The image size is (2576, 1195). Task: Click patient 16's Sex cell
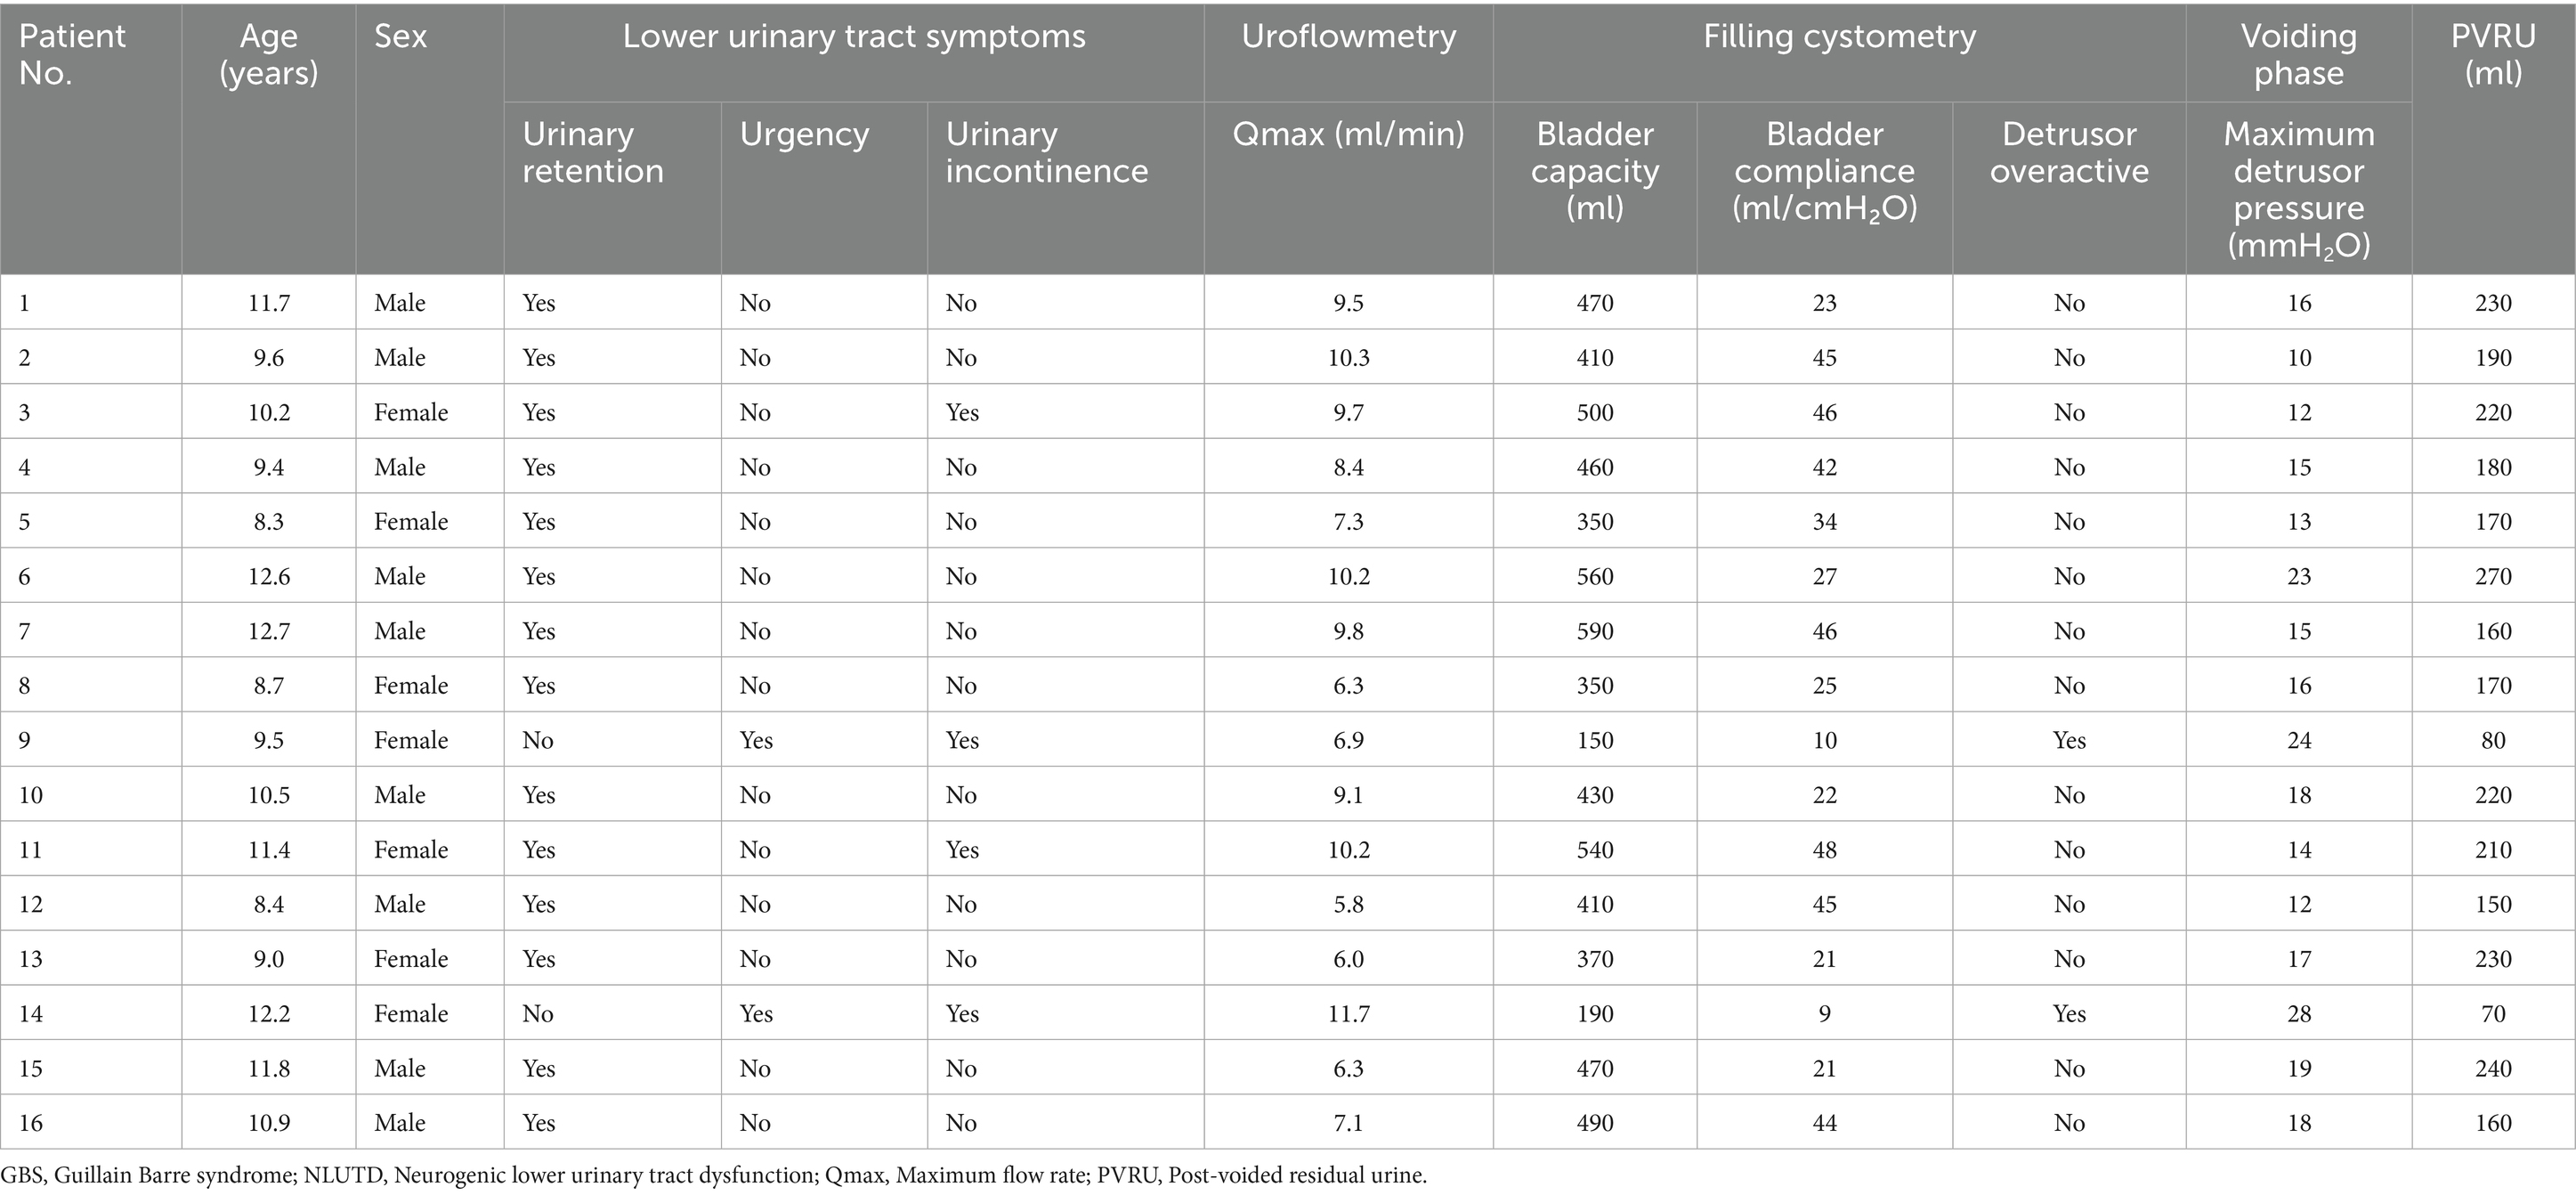pos(400,1123)
